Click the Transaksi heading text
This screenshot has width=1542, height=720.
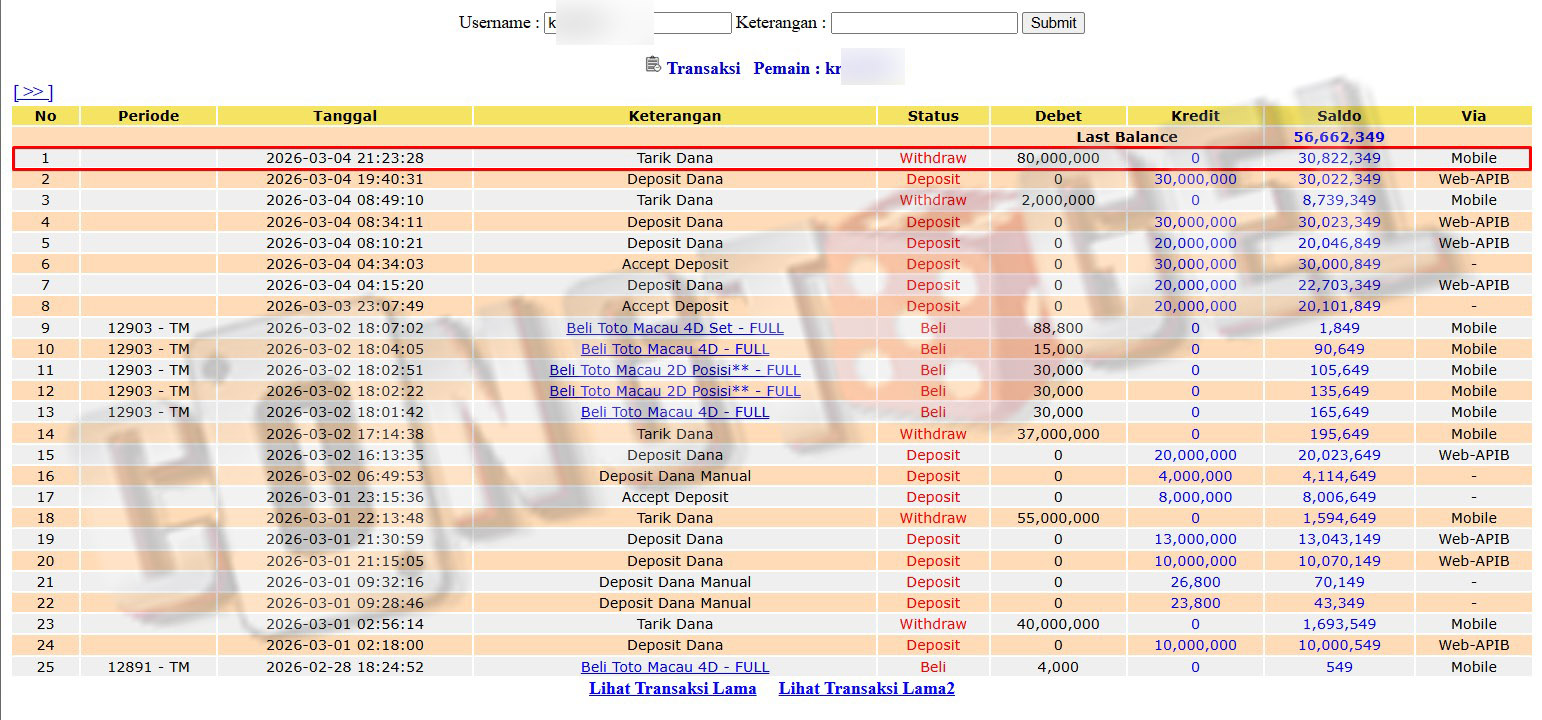[703, 69]
